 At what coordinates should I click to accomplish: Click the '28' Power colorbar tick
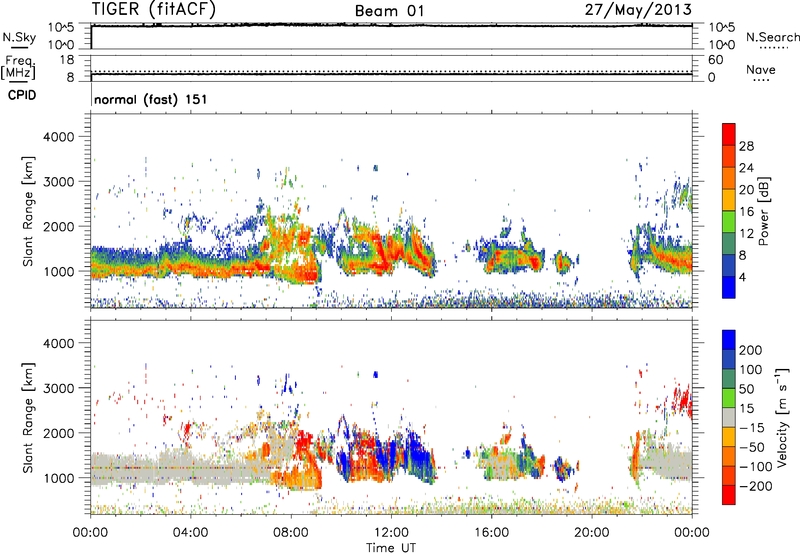click(746, 146)
